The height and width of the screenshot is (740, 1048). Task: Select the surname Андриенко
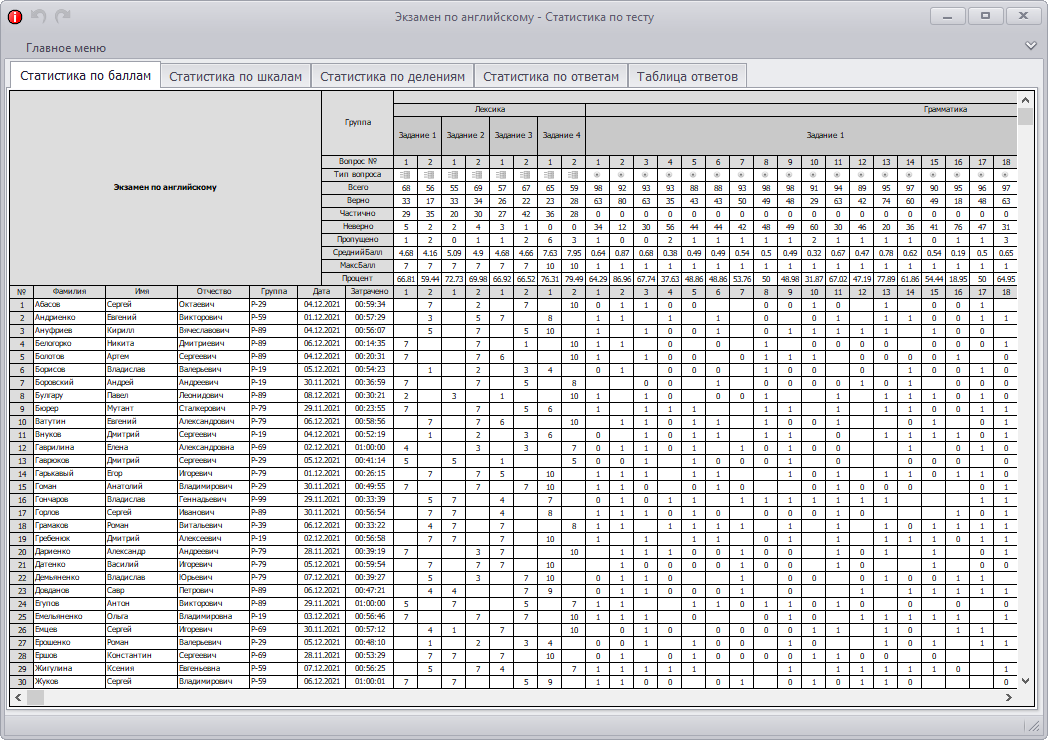(55, 318)
